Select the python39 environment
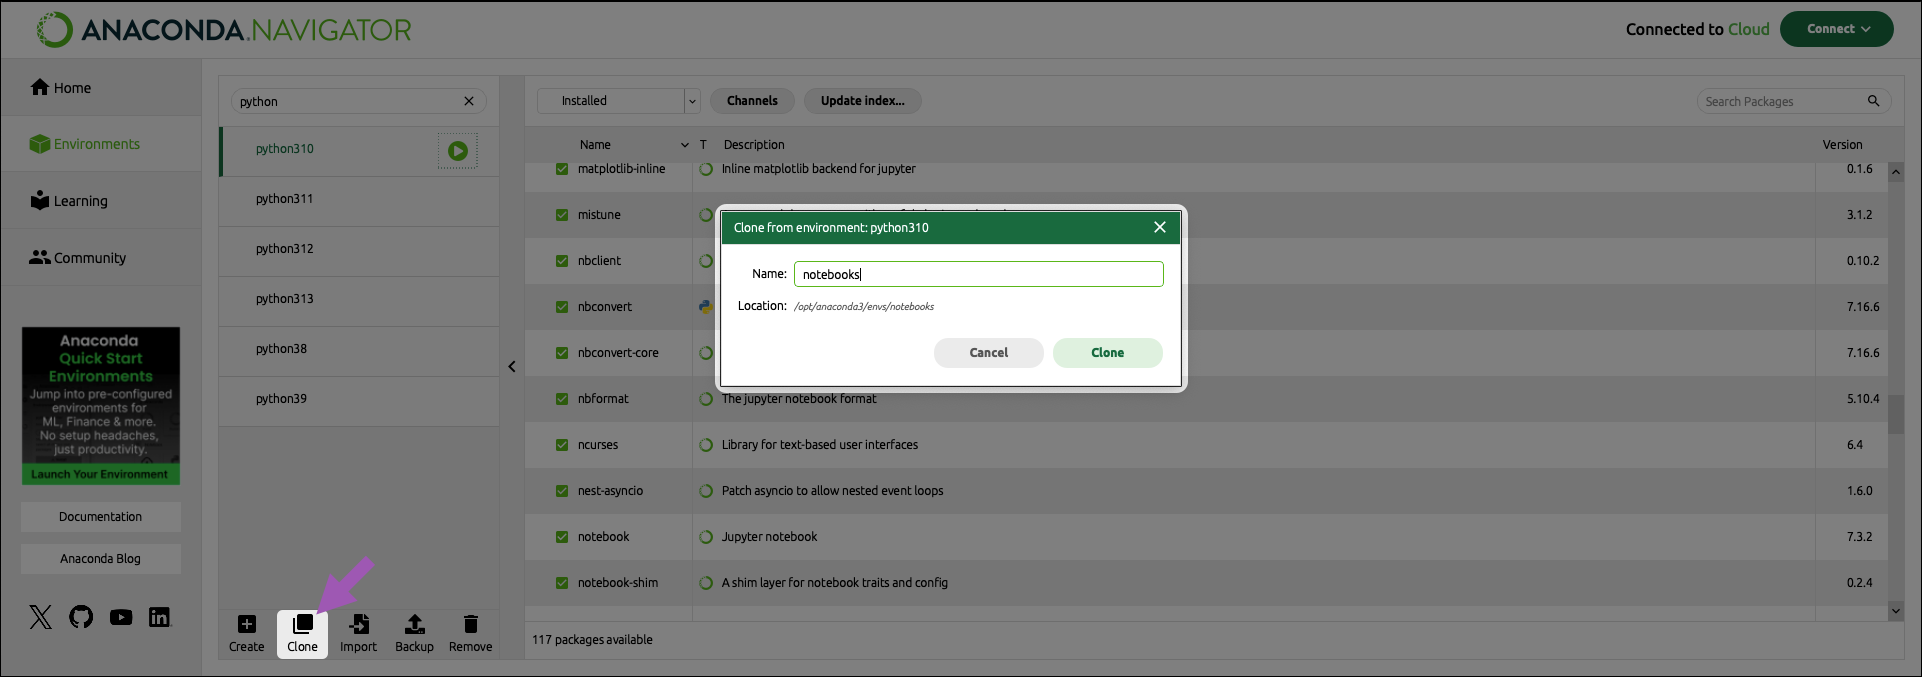The height and width of the screenshot is (677, 1922). (359, 399)
